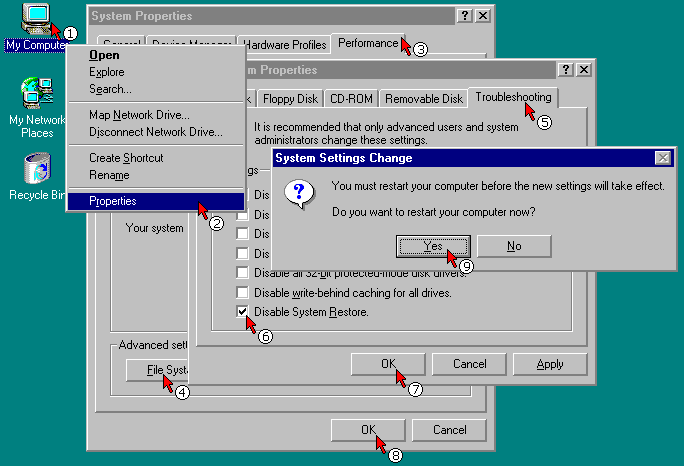Select the Recycle Bin desktop icon
The image size is (684, 466).
pos(37,176)
